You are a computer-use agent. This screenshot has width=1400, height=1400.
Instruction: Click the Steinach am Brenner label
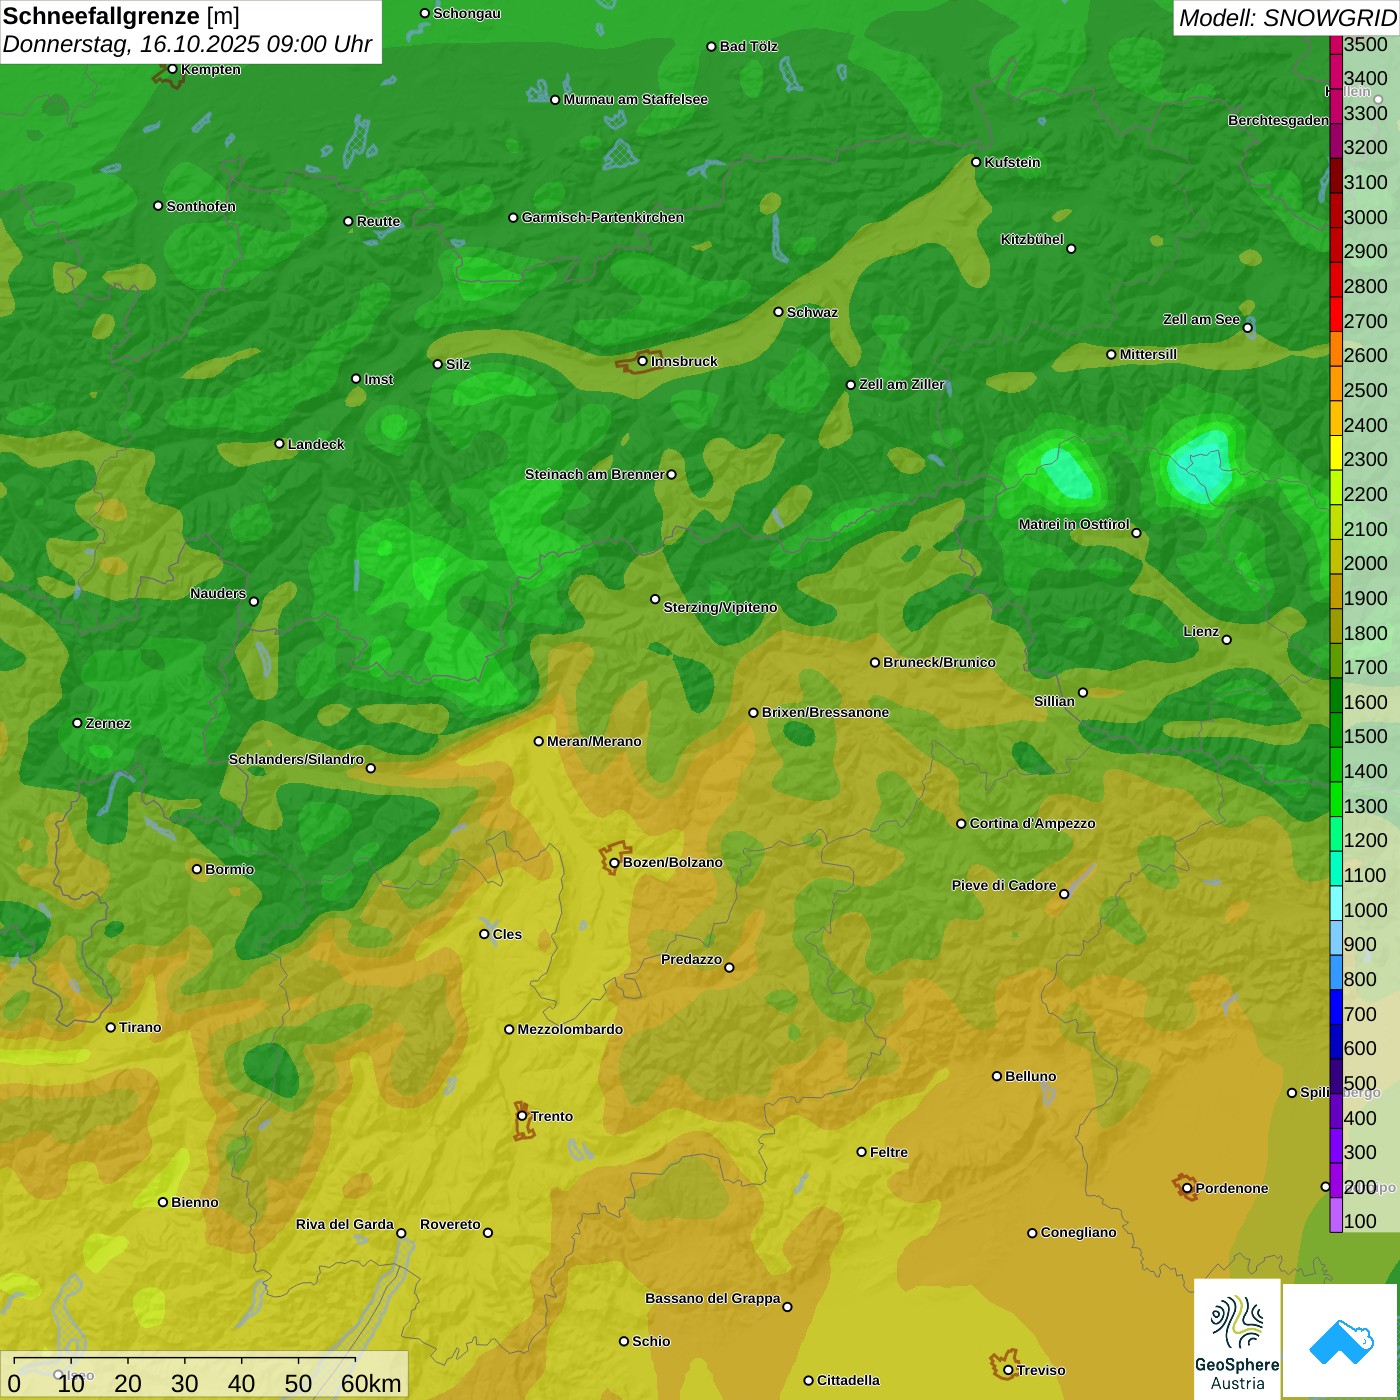click(595, 474)
